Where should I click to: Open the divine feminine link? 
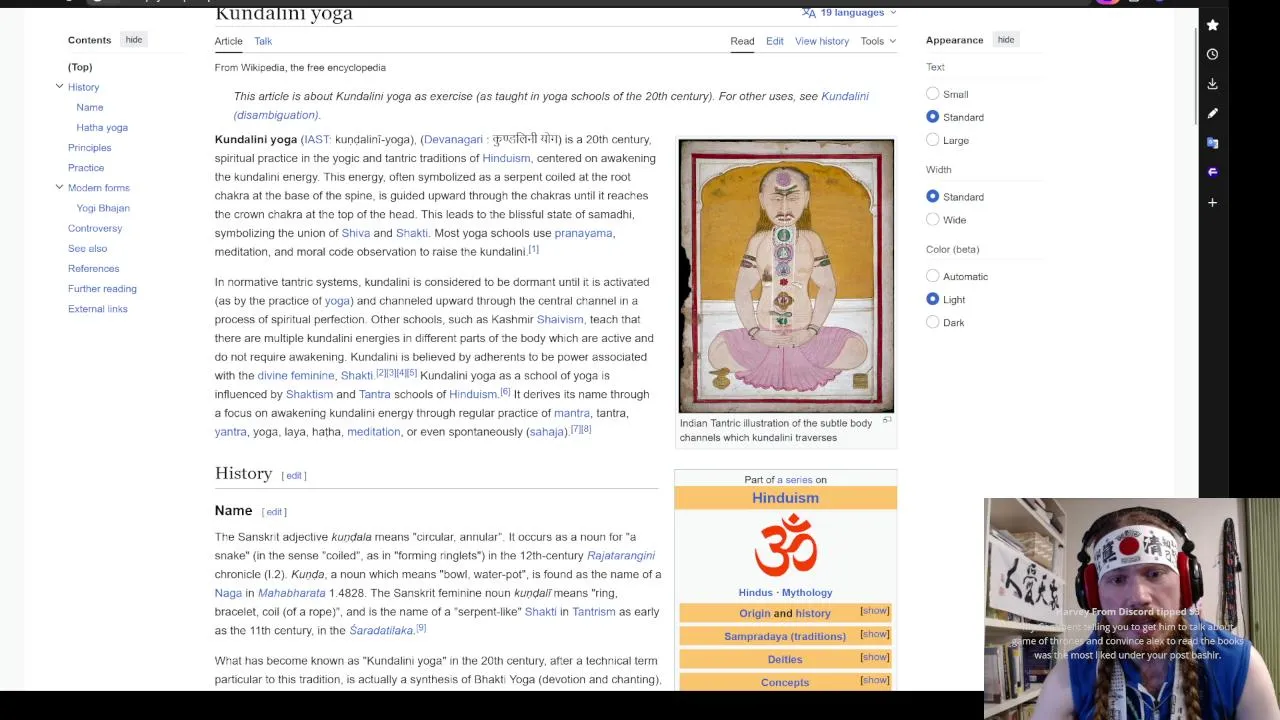[x=296, y=375]
